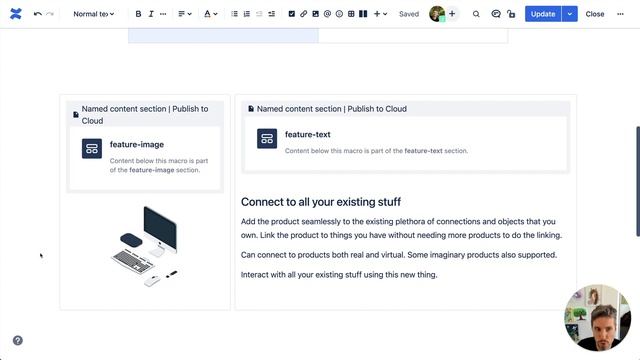Click the heading Connect to all your existing stuff

click(321, 202)
